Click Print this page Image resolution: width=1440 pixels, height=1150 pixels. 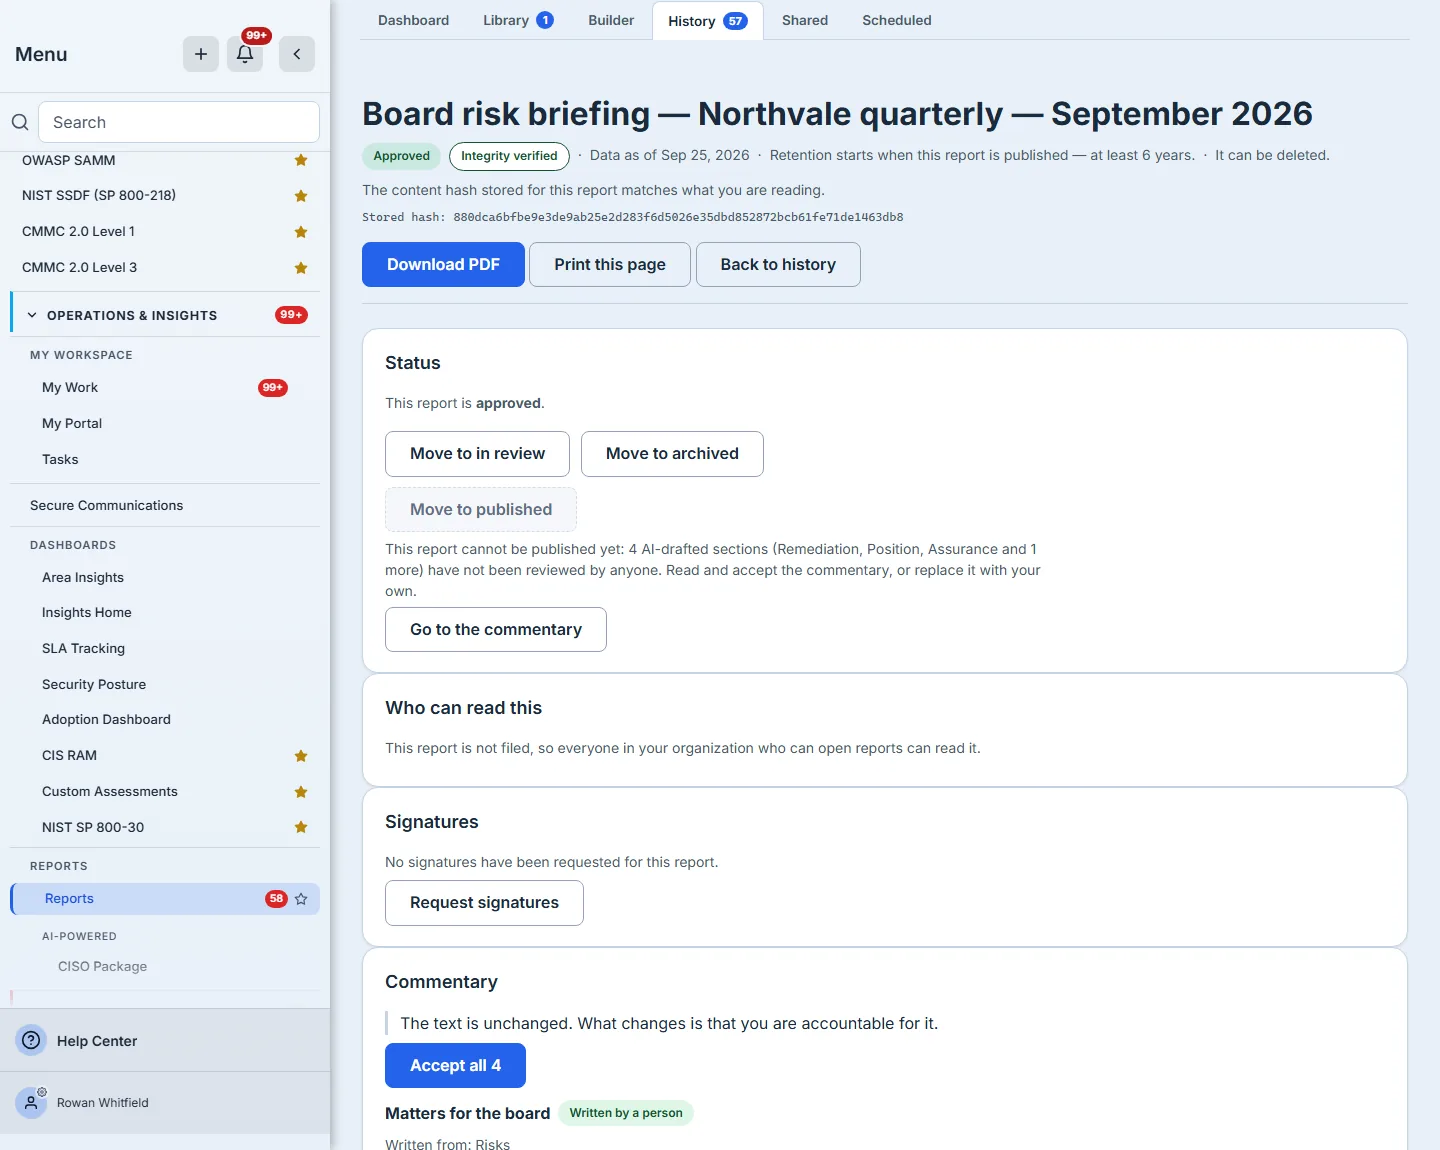pos(610,265)
